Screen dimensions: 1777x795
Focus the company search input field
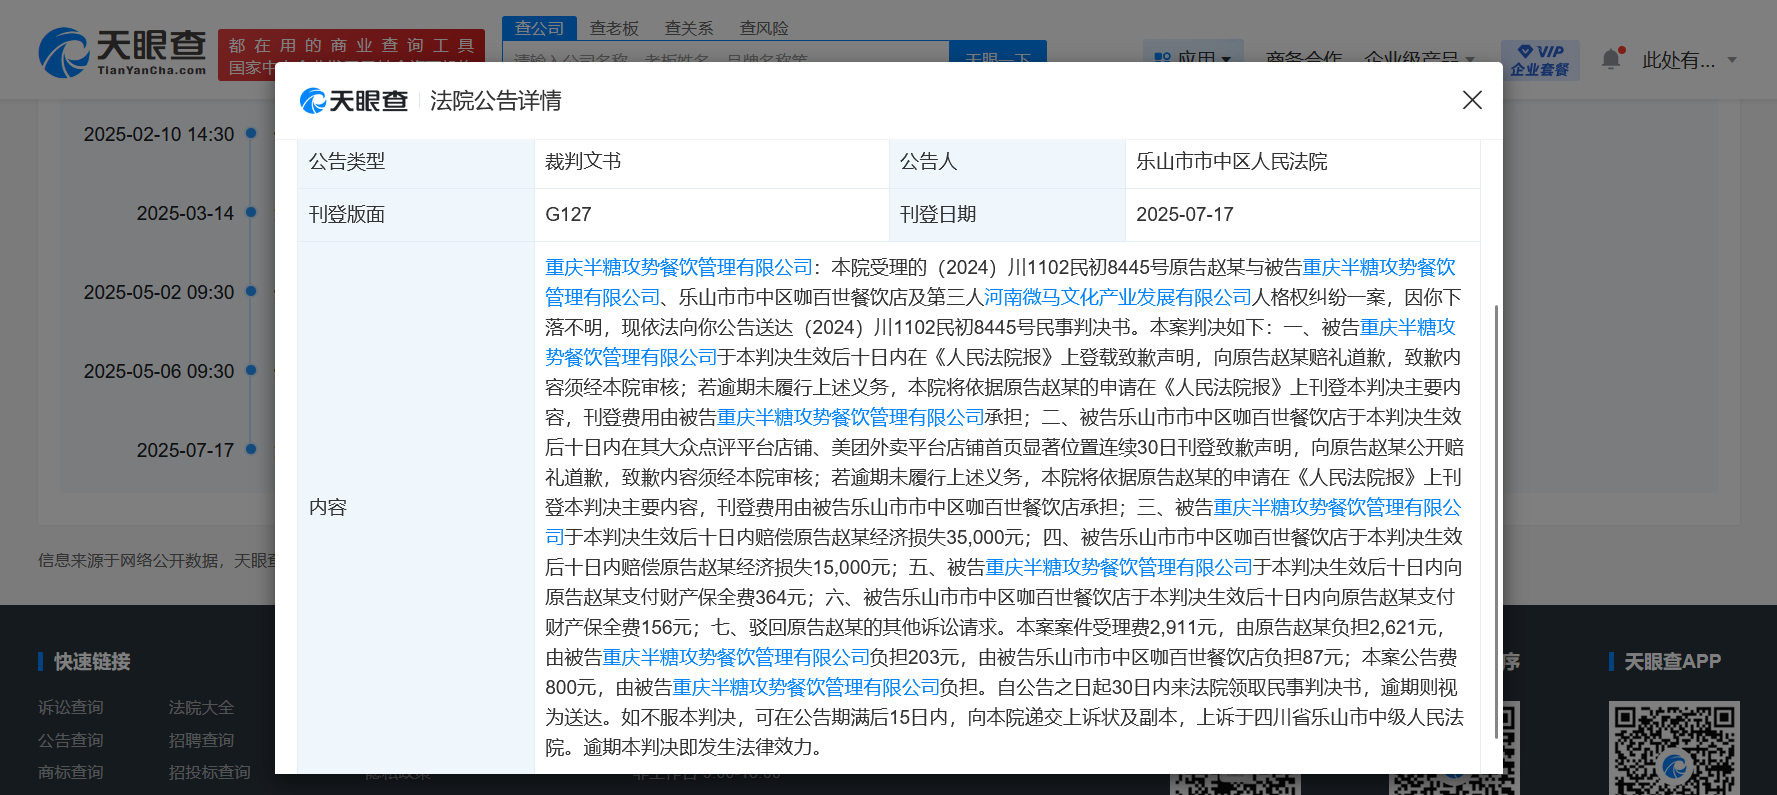click(725, 59)
